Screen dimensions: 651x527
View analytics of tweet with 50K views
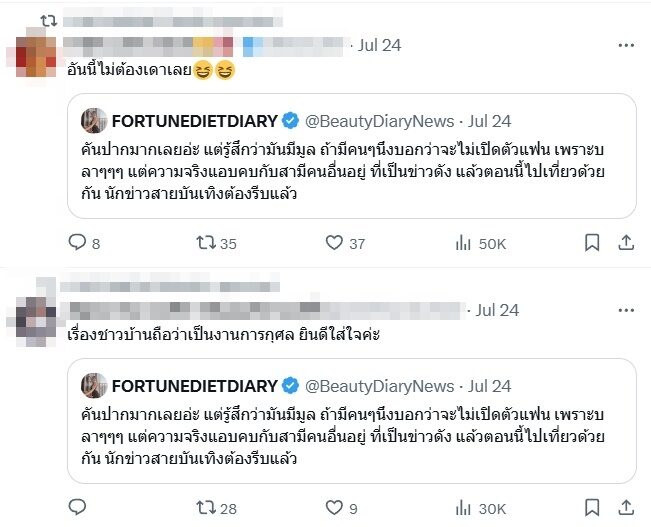pos(464,242)
